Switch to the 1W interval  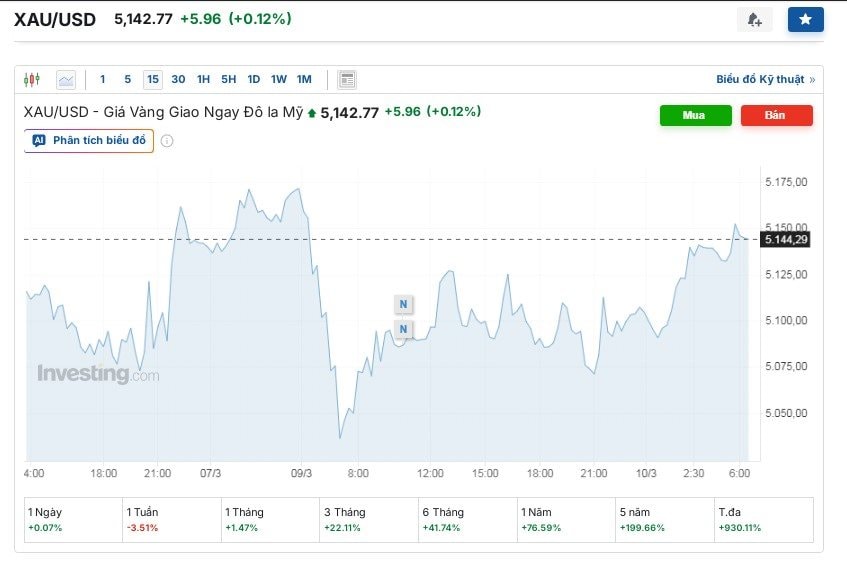279,79
